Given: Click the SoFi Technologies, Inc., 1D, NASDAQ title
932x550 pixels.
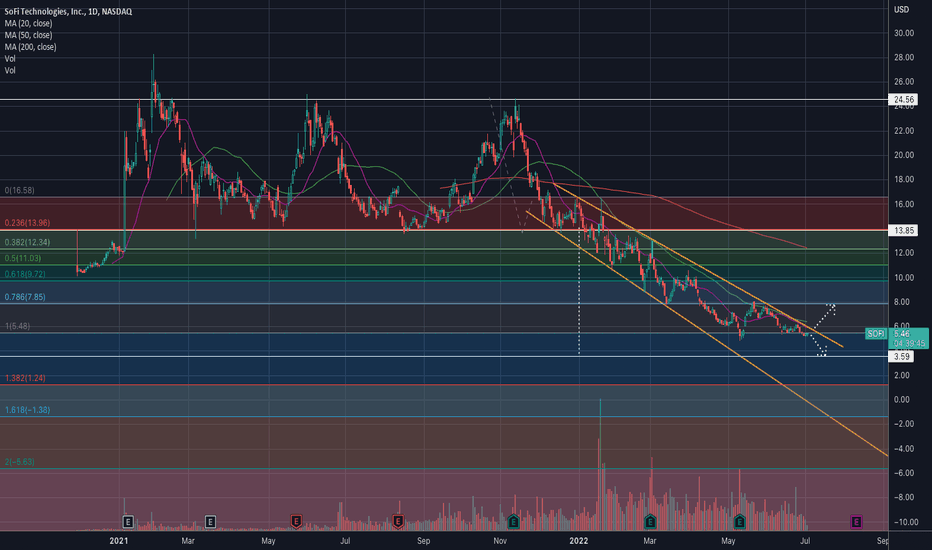Looking at the screenshot, I should coord(68,11).
